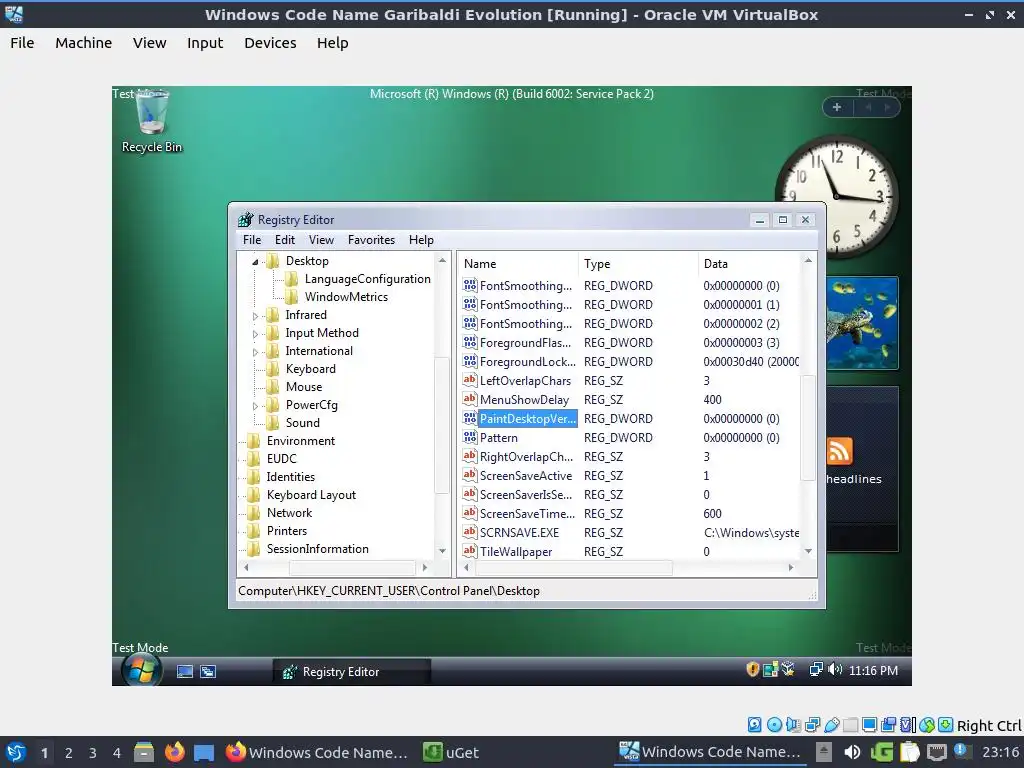This screenshot has height=768, width=1024.
Task: Switch to host workspace 4
Action: point(117,753)
